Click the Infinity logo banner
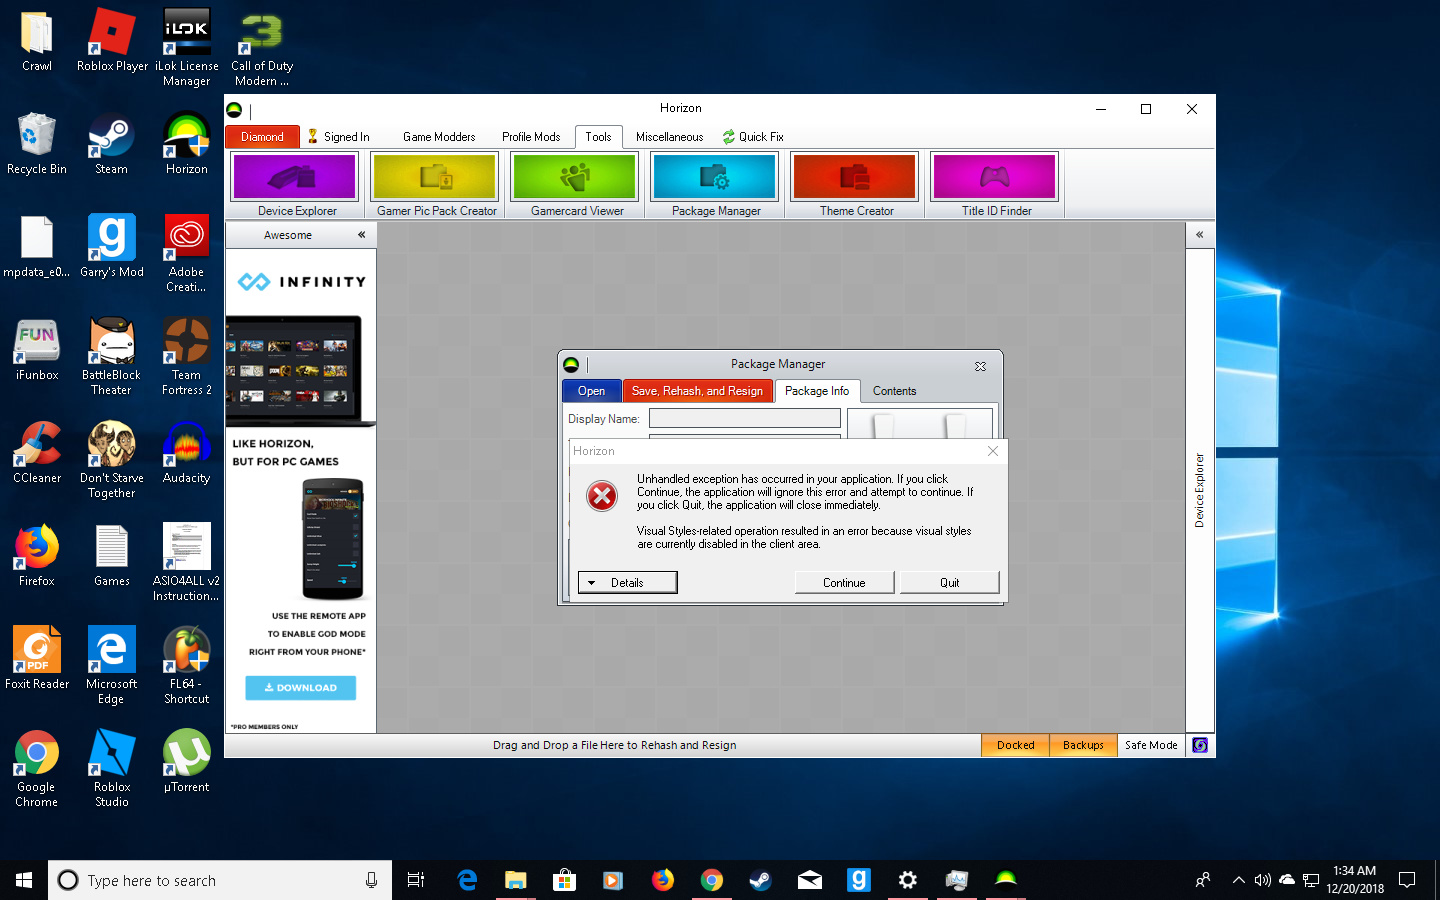Image resolution: width=1440 pixels, height=900 pixels. 301,282
